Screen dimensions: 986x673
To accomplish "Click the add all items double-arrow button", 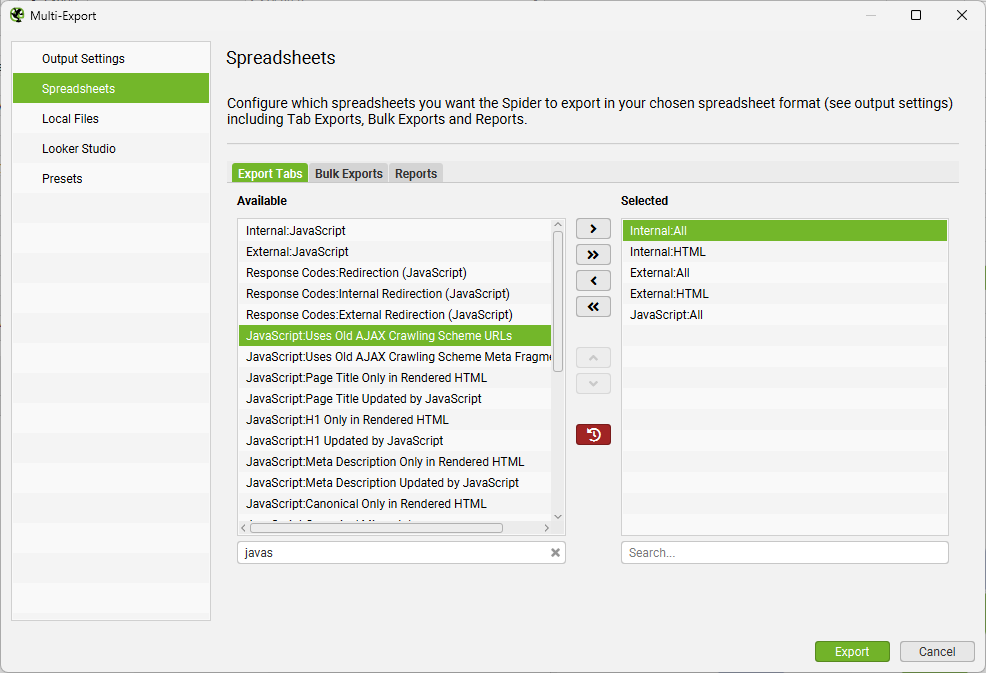I will pyautogui.click(x=593, y=255).
